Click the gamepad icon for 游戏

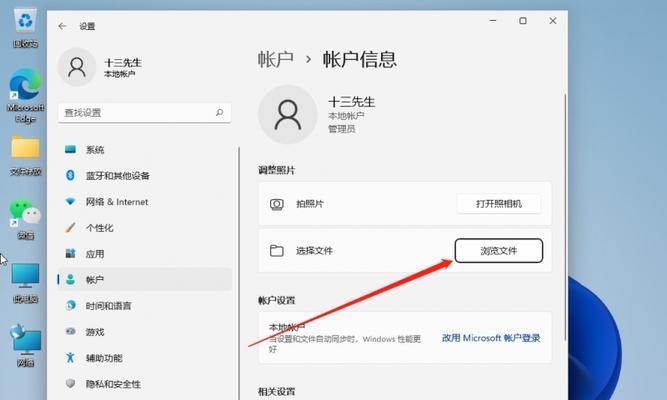[71, 331]
